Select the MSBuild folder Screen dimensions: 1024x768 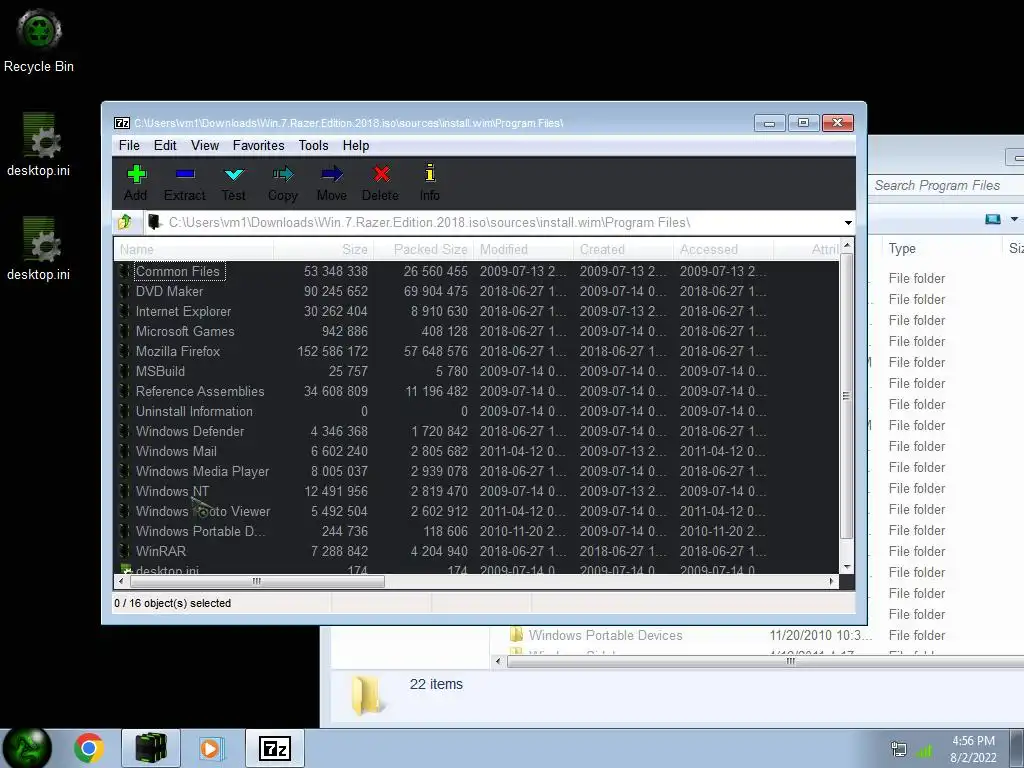click(477, 371)
